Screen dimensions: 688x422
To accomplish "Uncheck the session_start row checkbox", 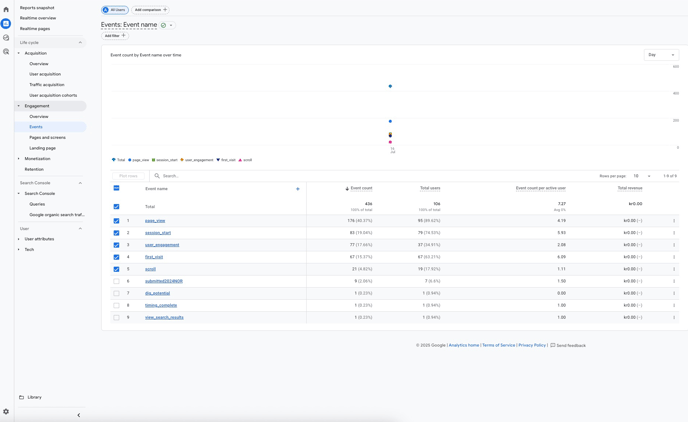I will (x=116, y=233).
